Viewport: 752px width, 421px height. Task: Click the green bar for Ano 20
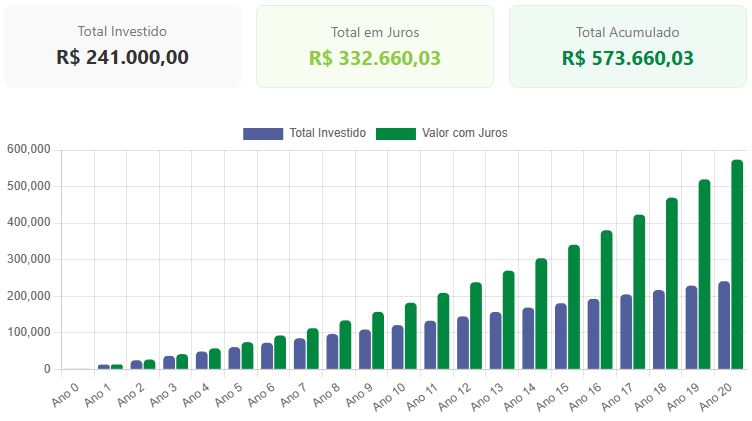click(x=737, y=265)
